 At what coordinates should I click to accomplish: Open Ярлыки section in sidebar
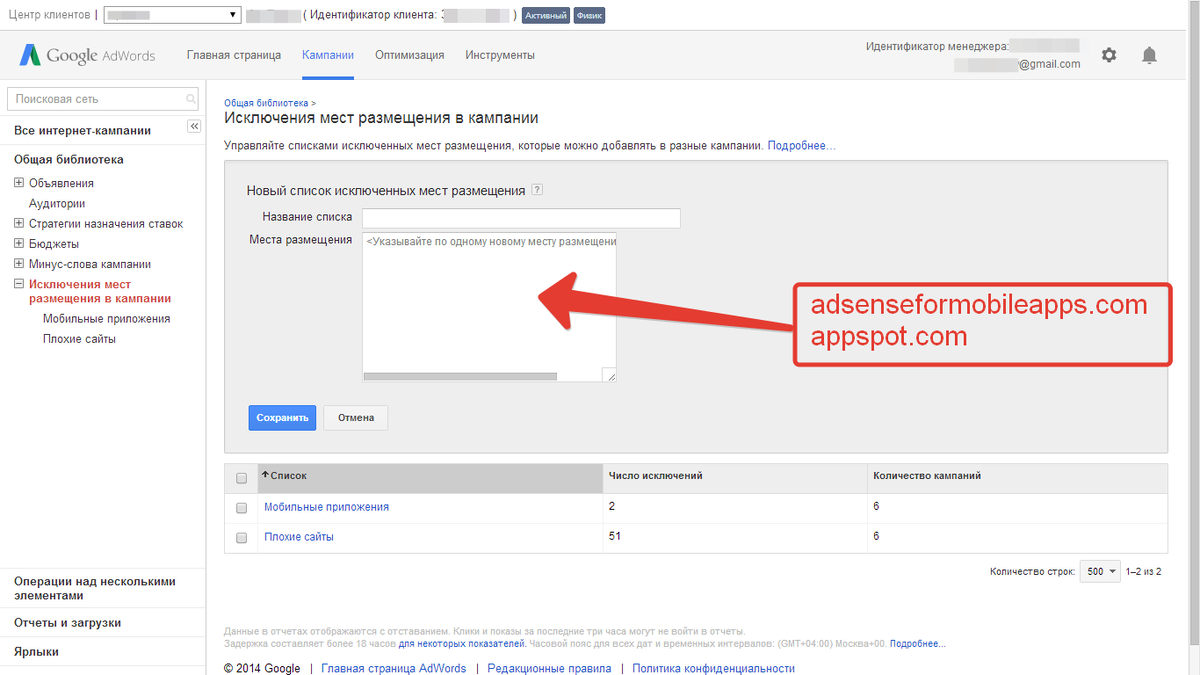coord(36,651)
